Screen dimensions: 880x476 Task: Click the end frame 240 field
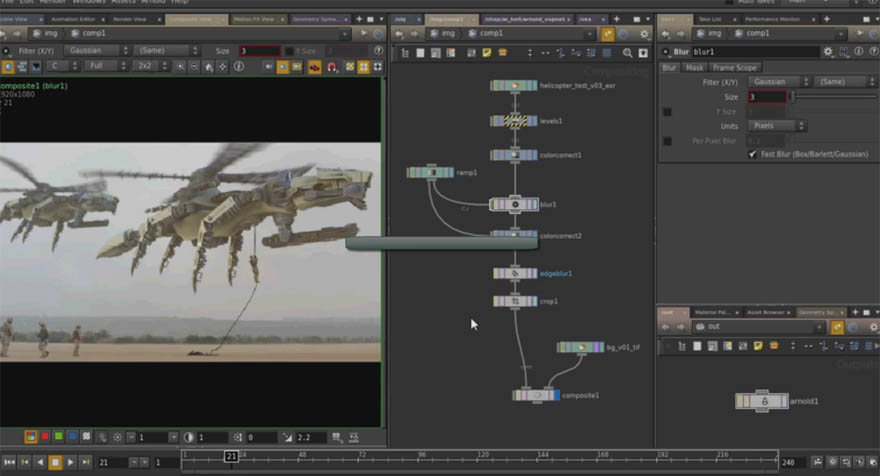click(792, 463)
